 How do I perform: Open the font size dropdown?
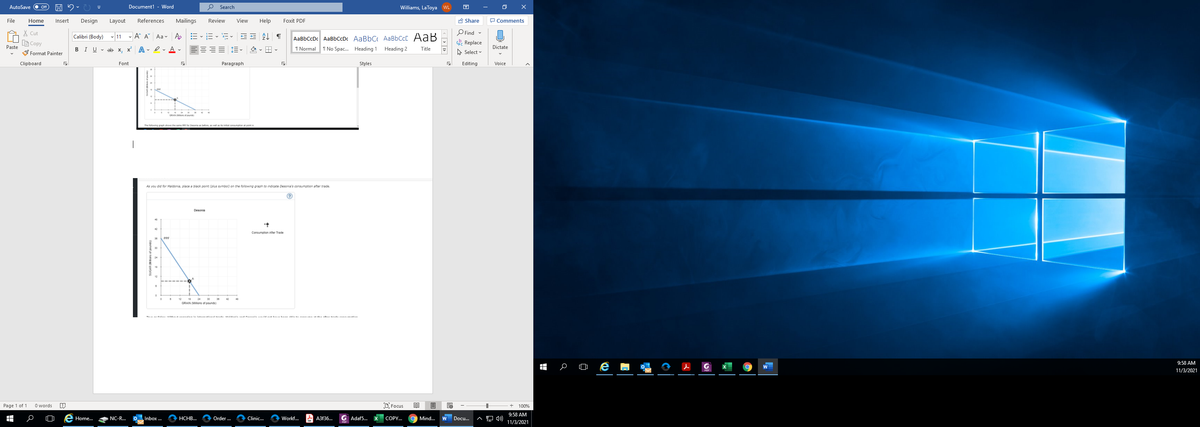pyautogui.click(x=131, y=36)
